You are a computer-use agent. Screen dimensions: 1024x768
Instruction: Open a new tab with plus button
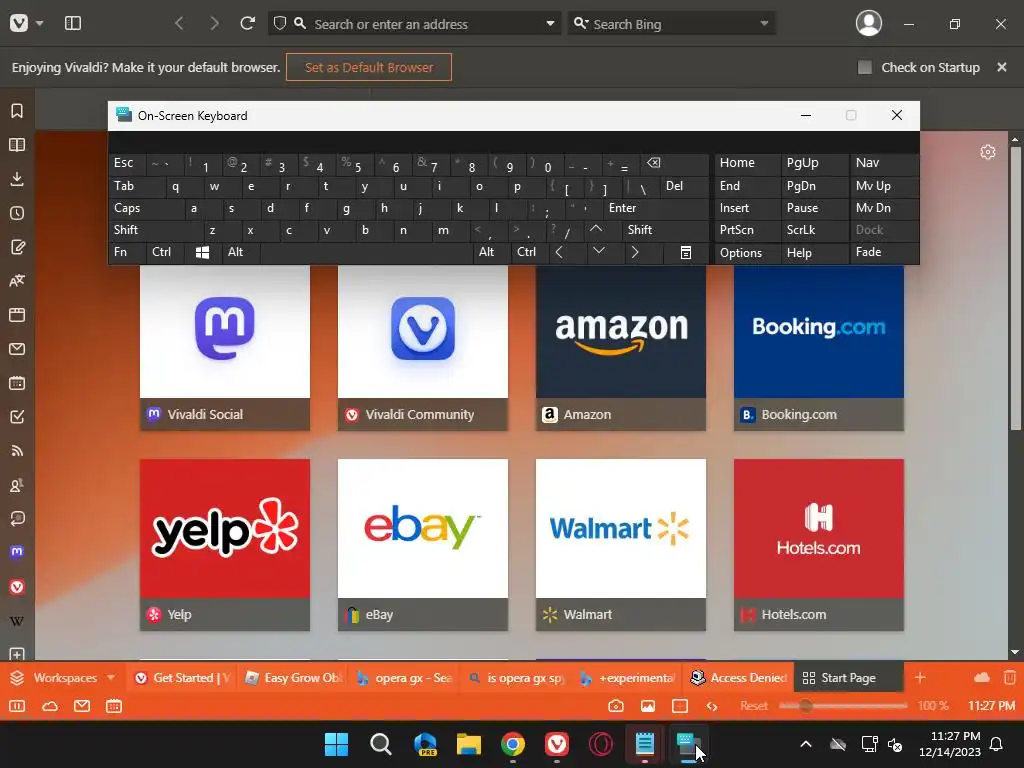pos(920,678)
